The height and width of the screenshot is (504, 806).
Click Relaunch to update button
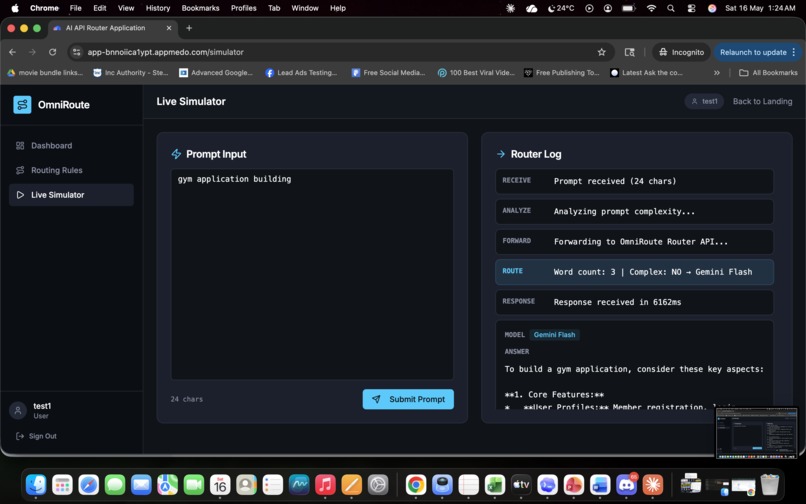(753, 52)
